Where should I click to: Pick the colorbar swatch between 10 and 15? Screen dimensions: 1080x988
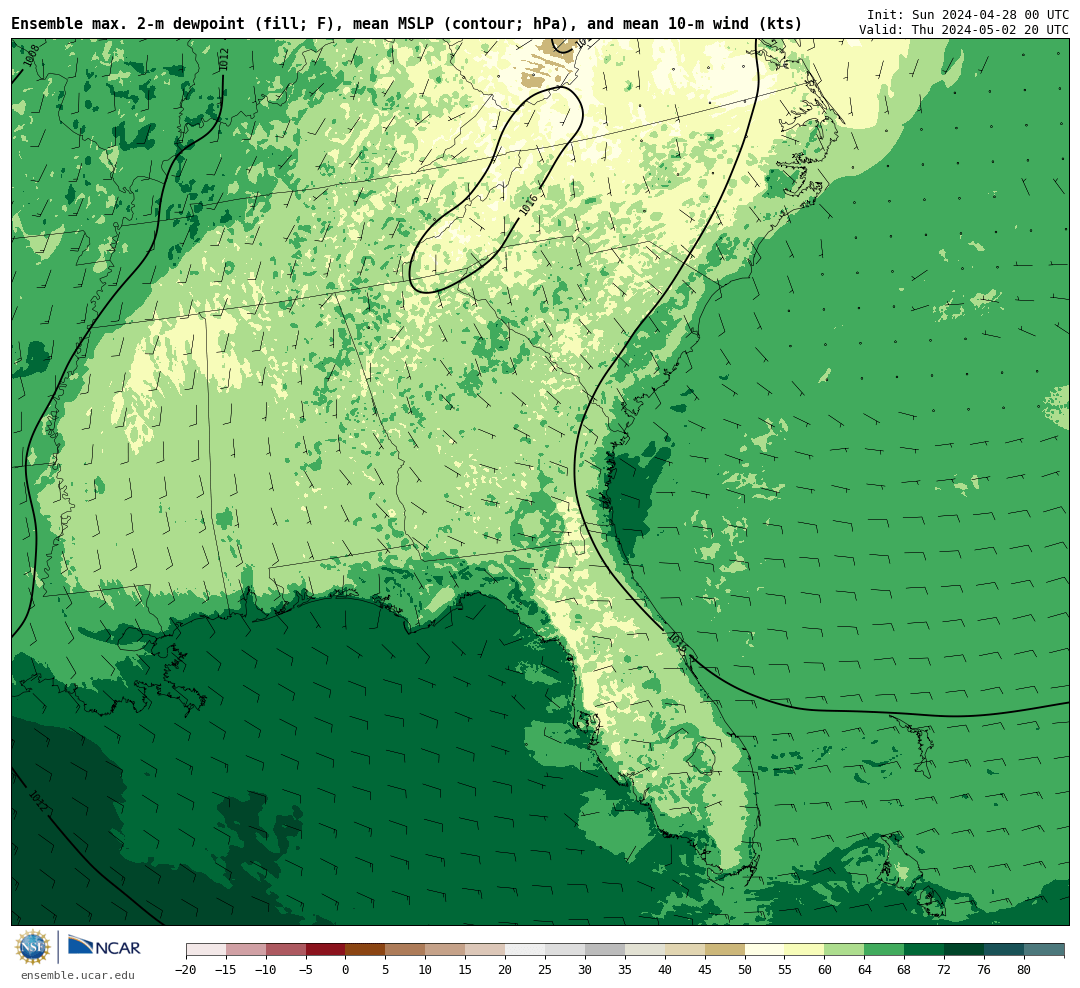445,950
